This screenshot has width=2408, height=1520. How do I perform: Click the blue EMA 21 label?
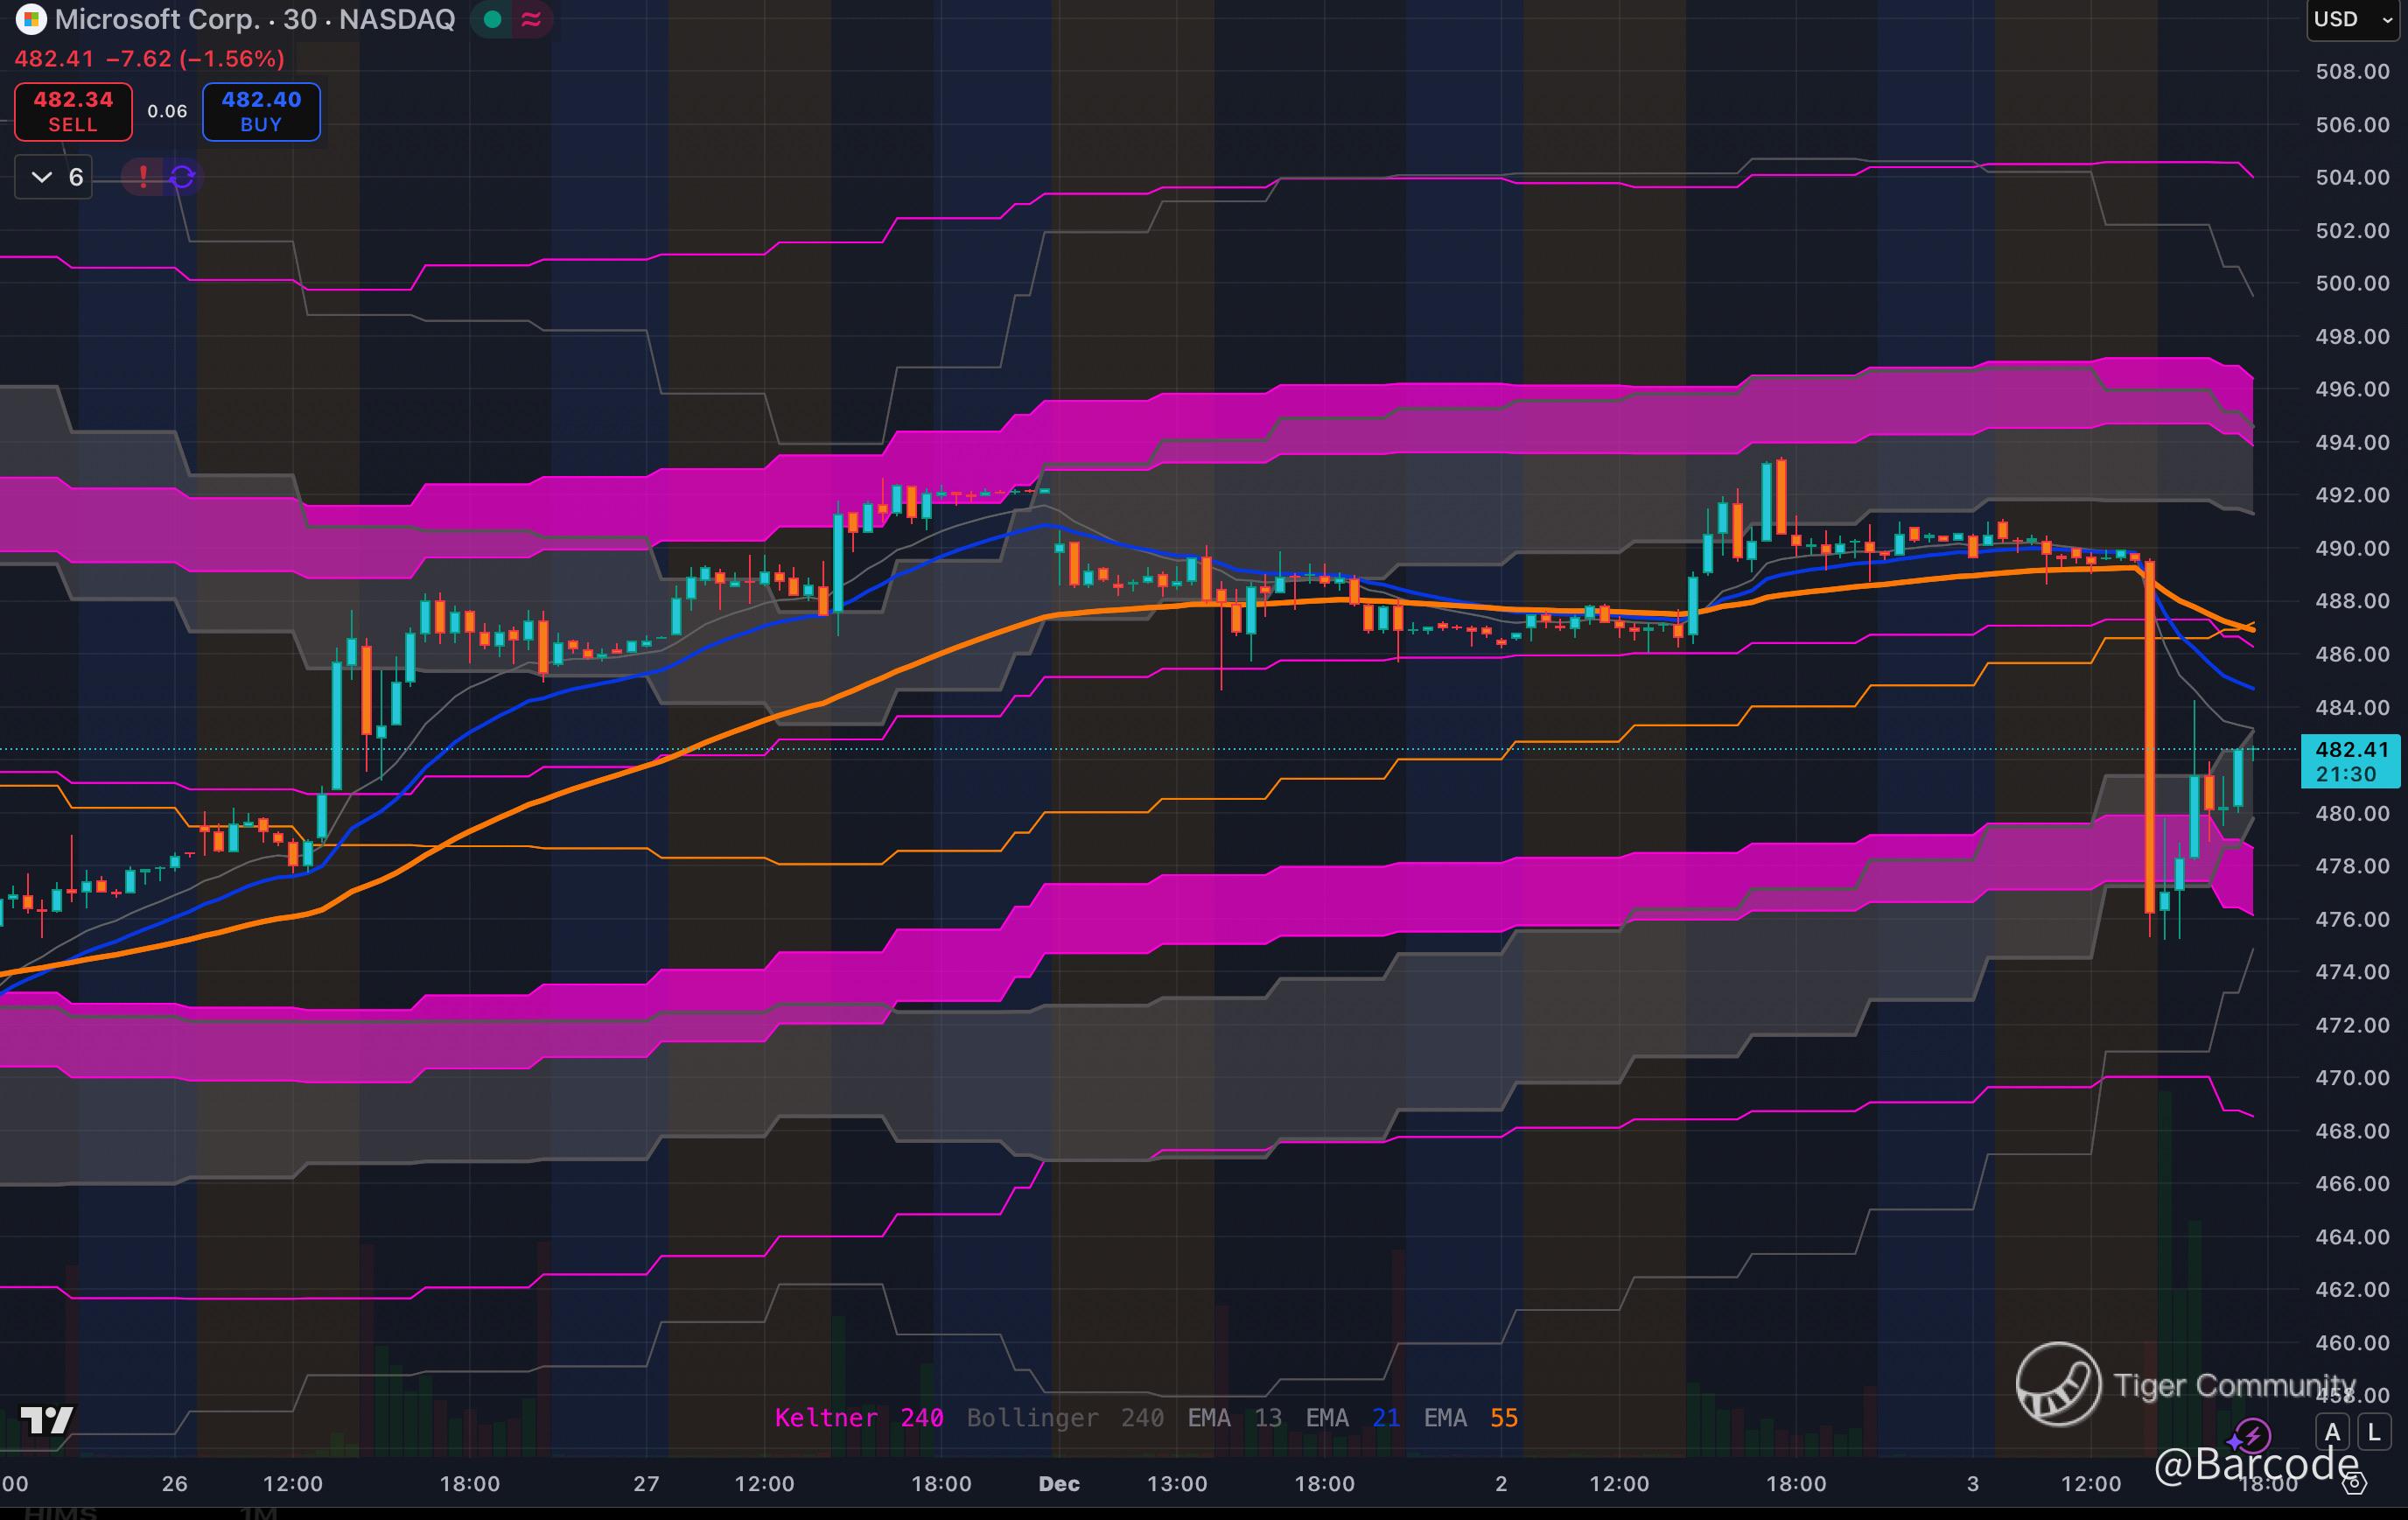[x=1352, y=1418]
